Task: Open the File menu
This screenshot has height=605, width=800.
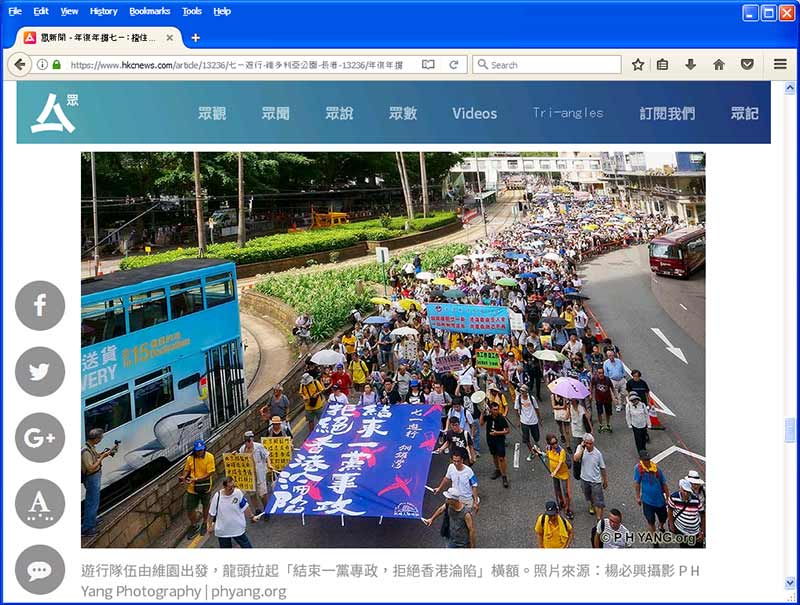Action: point(15,11)
